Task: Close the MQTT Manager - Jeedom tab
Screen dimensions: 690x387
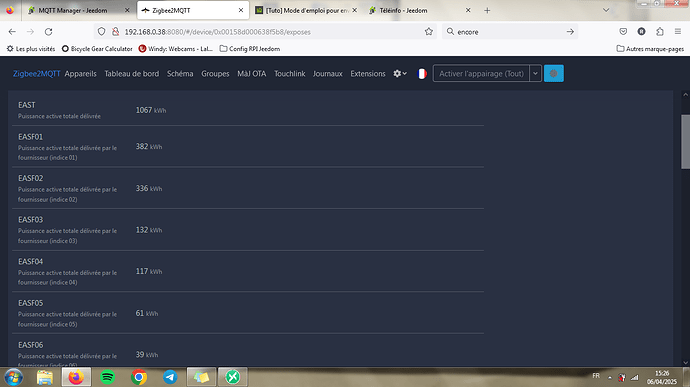Action: click(x=127, y=10)
